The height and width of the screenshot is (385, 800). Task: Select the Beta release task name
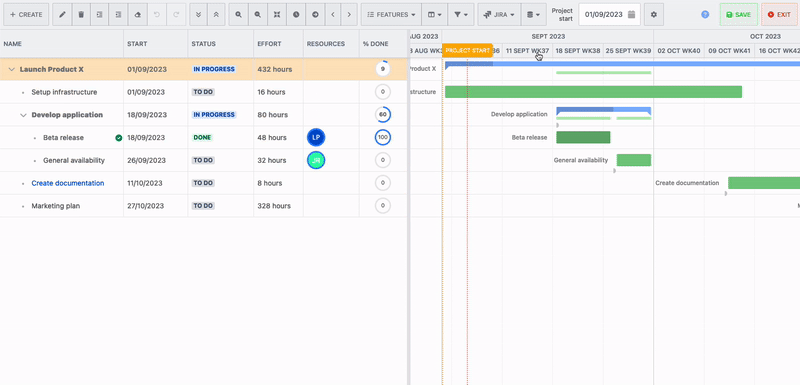tap(63, 138)
